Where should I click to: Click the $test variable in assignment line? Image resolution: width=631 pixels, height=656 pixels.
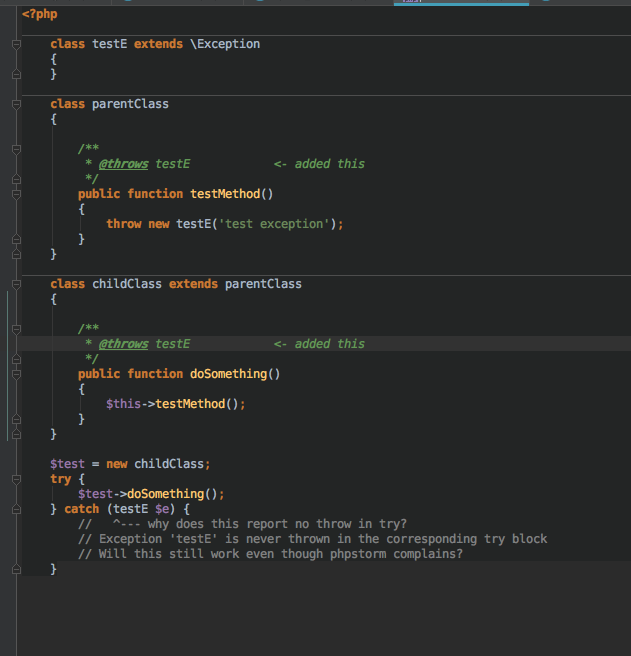pyautogui.click(x=67, y=464)
